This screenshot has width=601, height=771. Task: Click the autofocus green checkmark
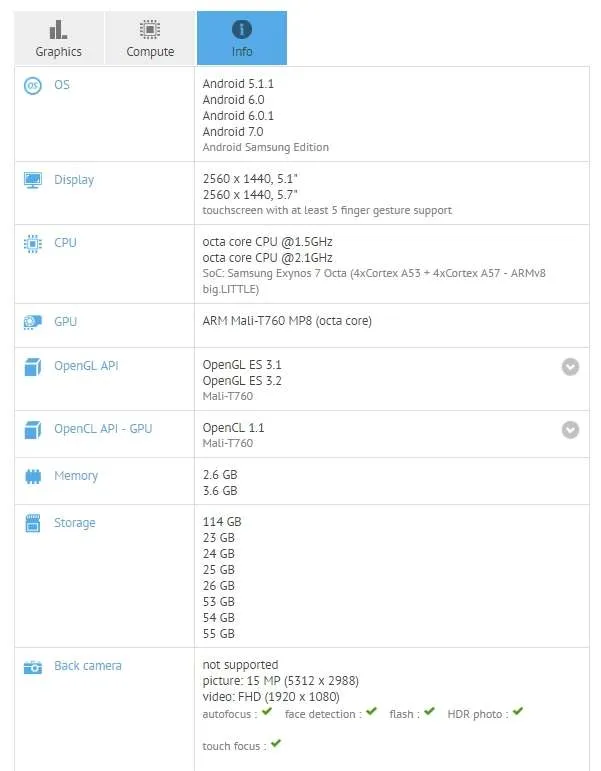pyautogui.click(x=267, y=711)
